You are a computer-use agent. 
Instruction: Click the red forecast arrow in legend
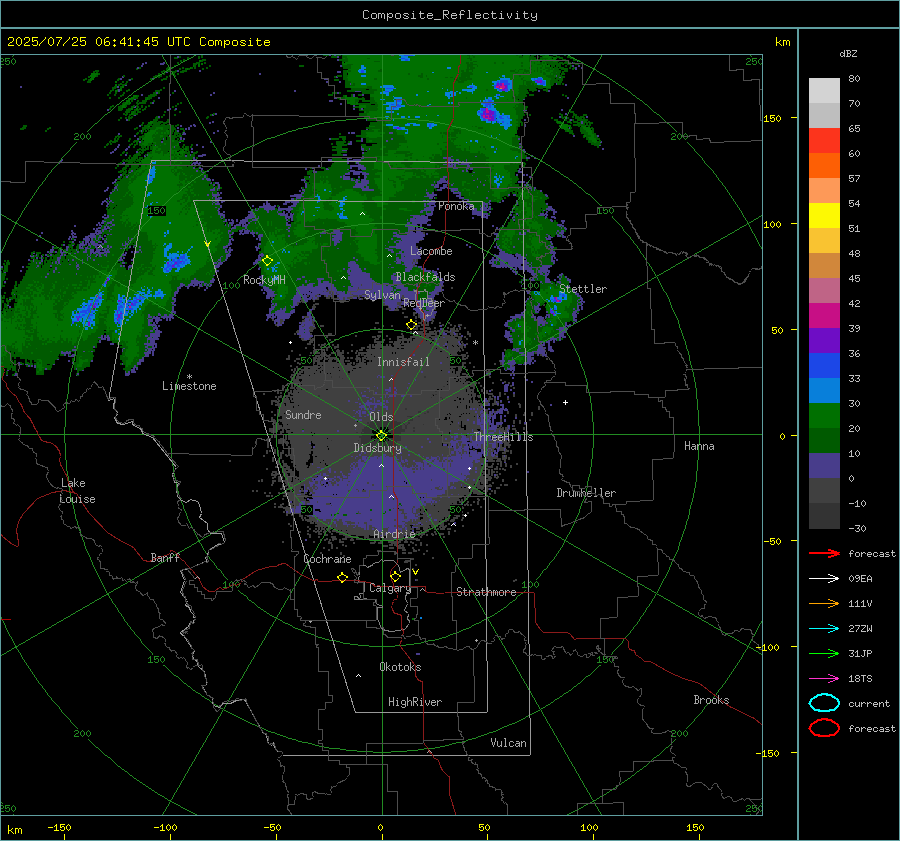point(824,553)
